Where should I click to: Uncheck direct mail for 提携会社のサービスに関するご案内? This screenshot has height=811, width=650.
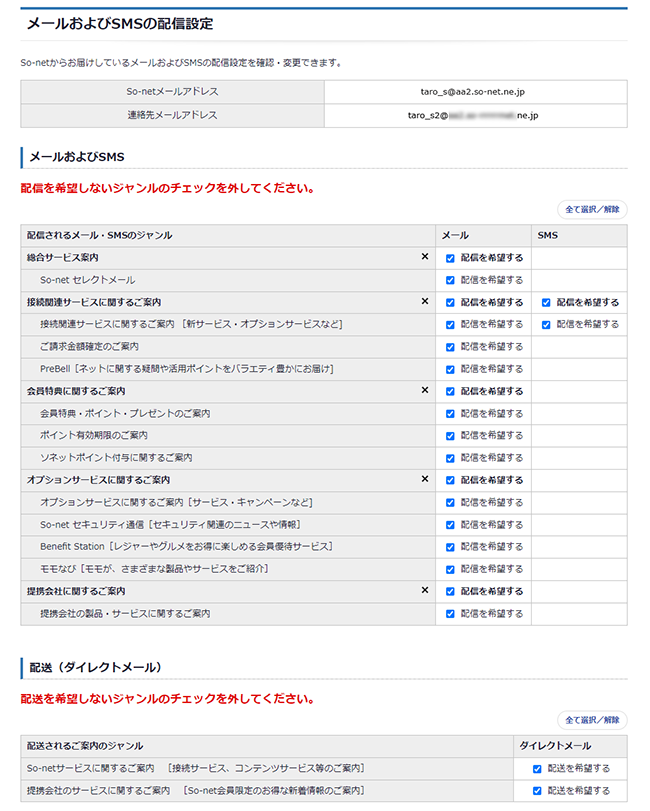(x=537, y=791)
